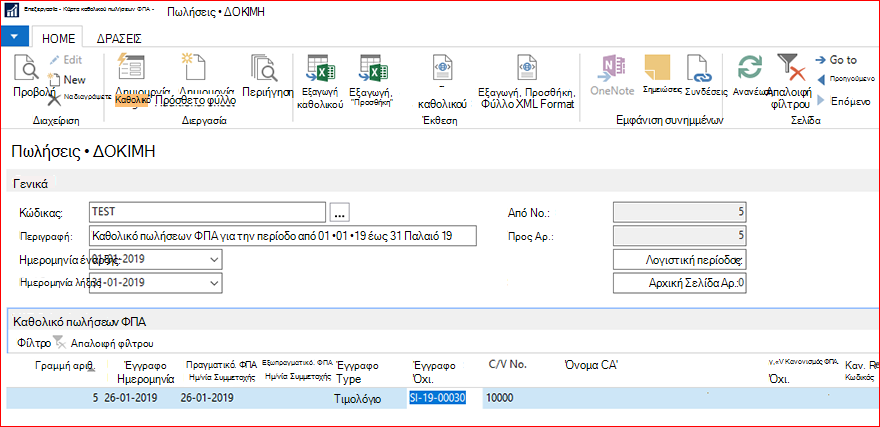Click the Περιήγηση navigate icon
880x427 pixels.
(264, 67)
